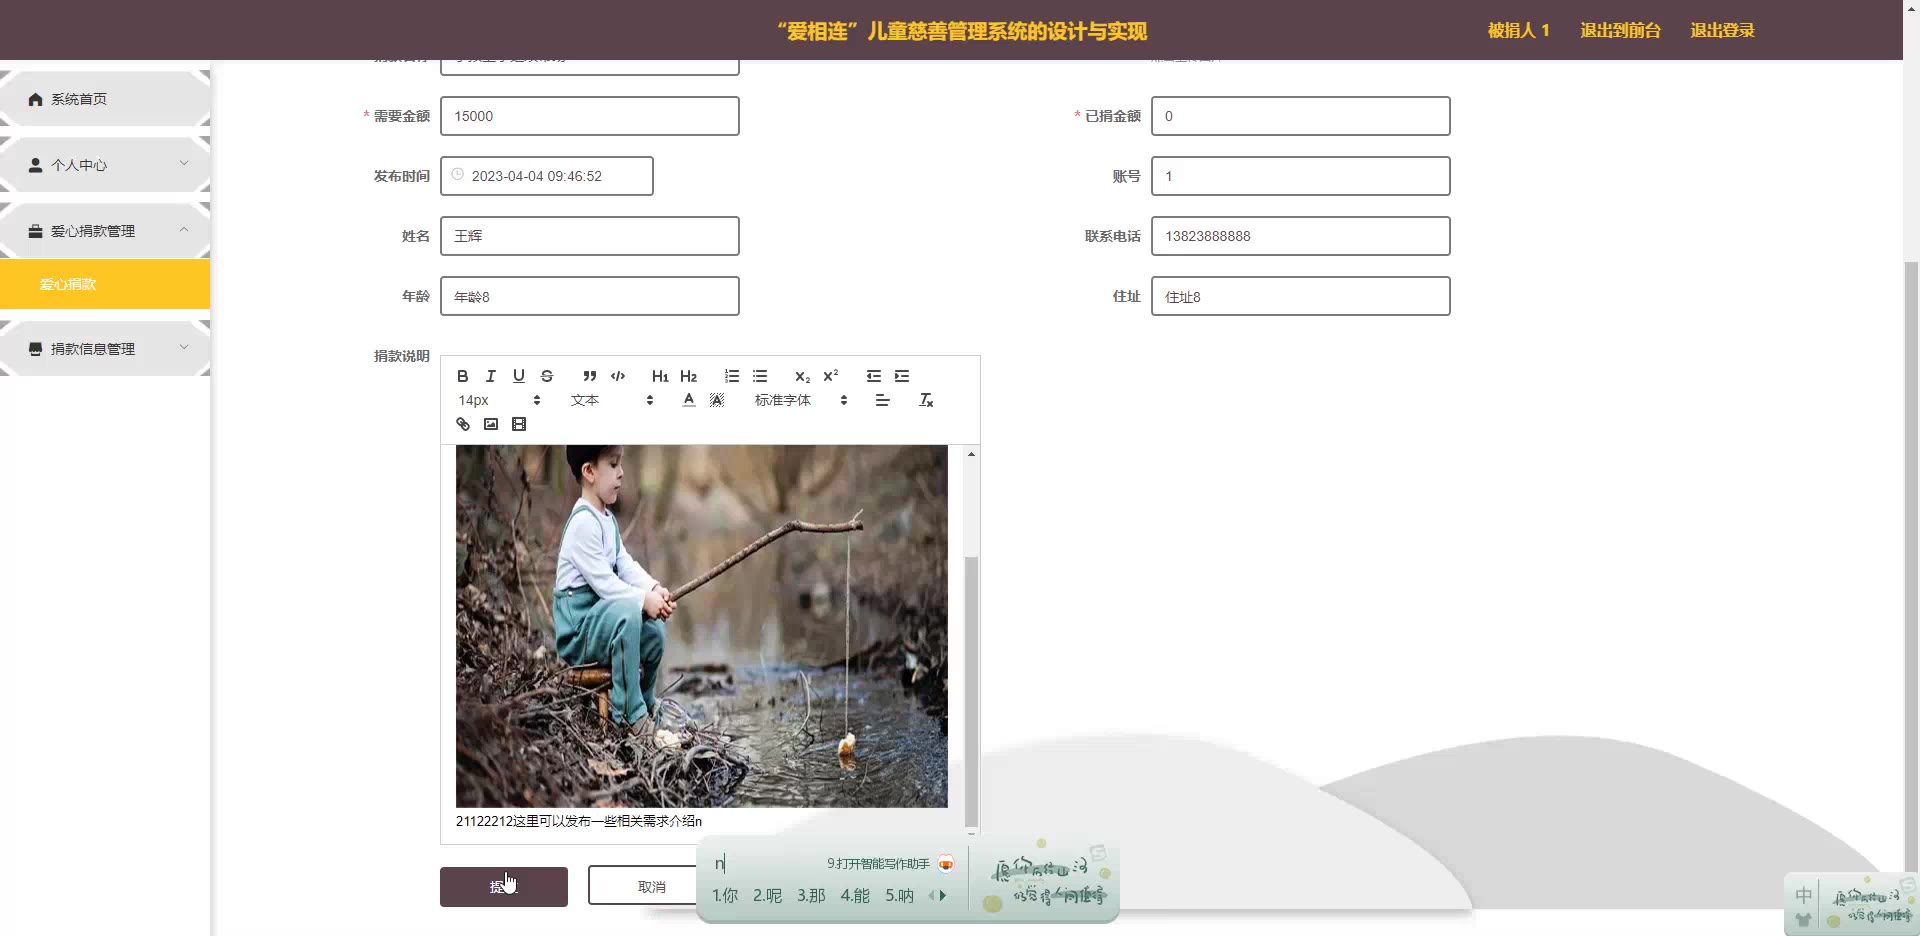Click the 姓名 input field
The image size is (1920, 936).
pyautogui.click(x=590, y=236)
